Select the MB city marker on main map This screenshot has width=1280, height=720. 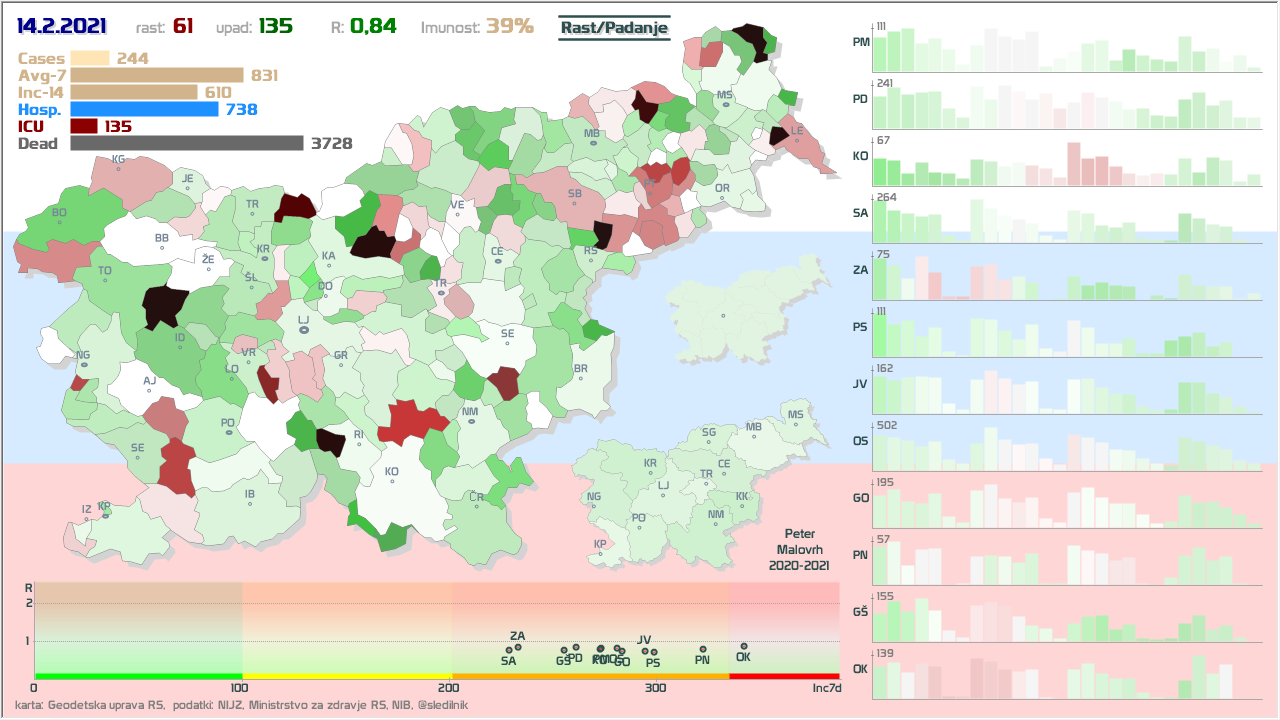(x=592, y=143)
